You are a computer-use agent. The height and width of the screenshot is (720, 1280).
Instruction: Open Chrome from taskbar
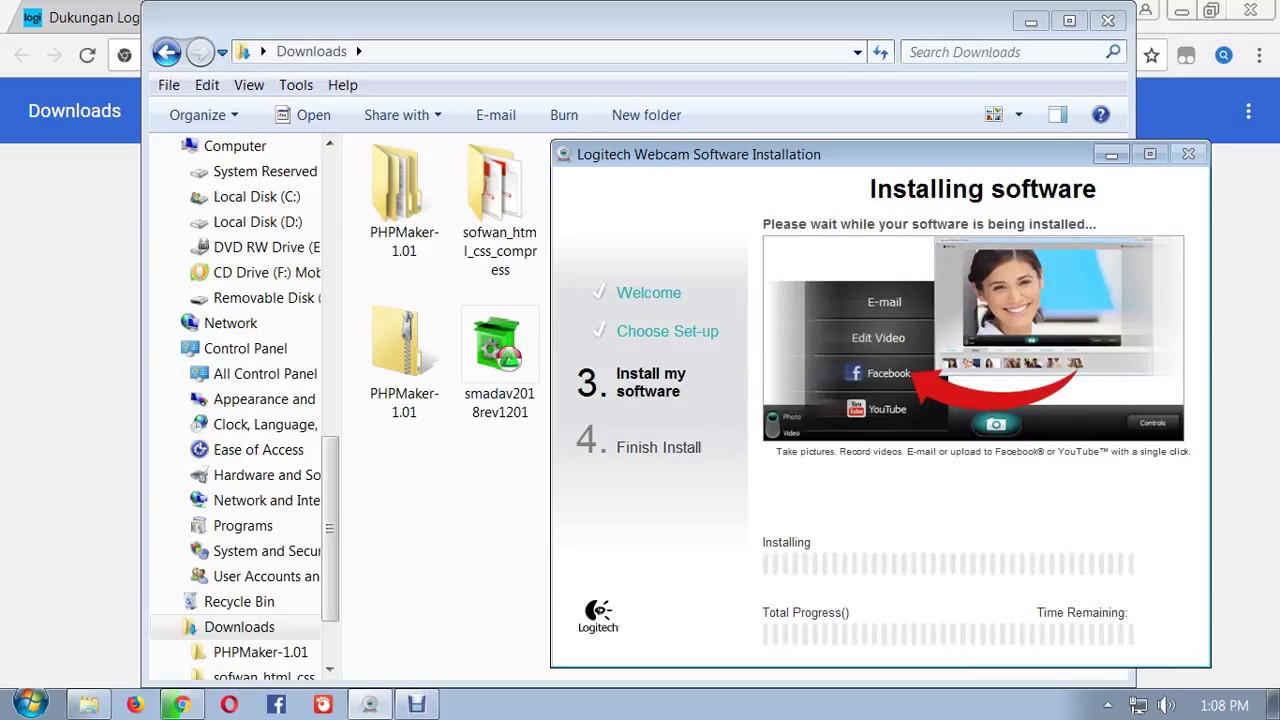click(182, 705)
